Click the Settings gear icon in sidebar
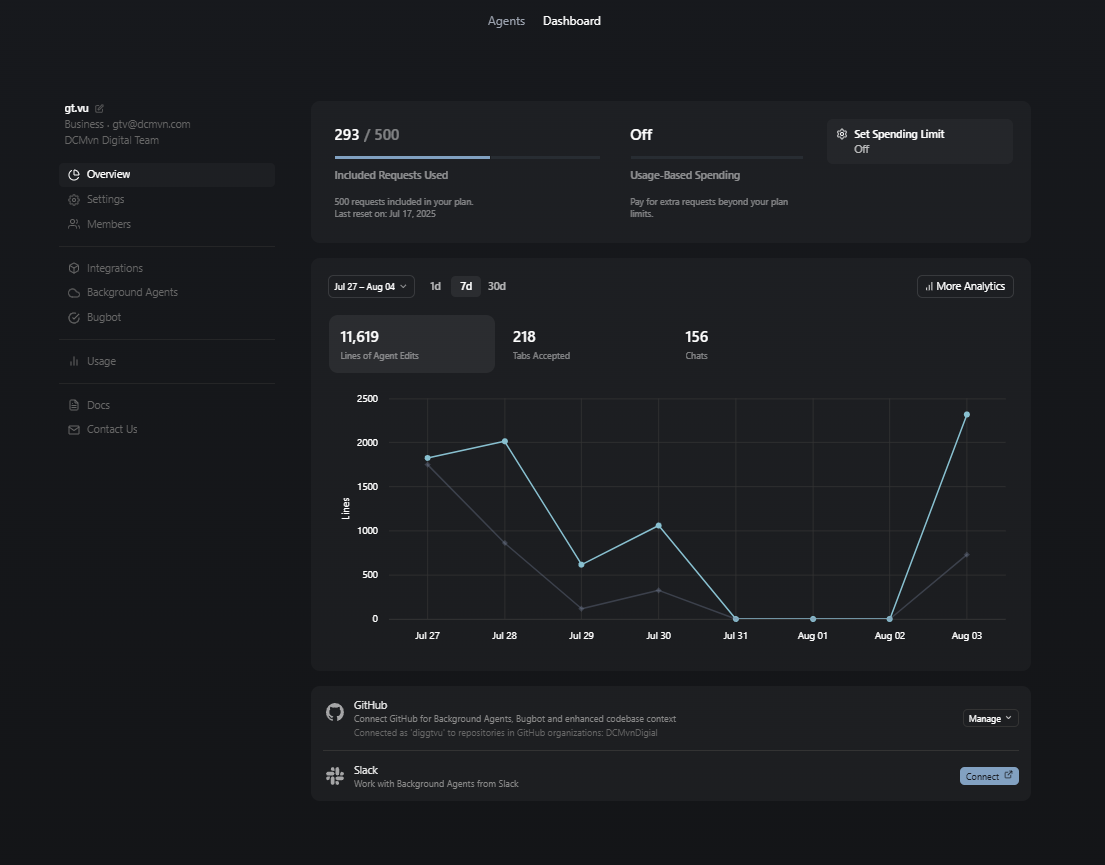 (74, 200)
